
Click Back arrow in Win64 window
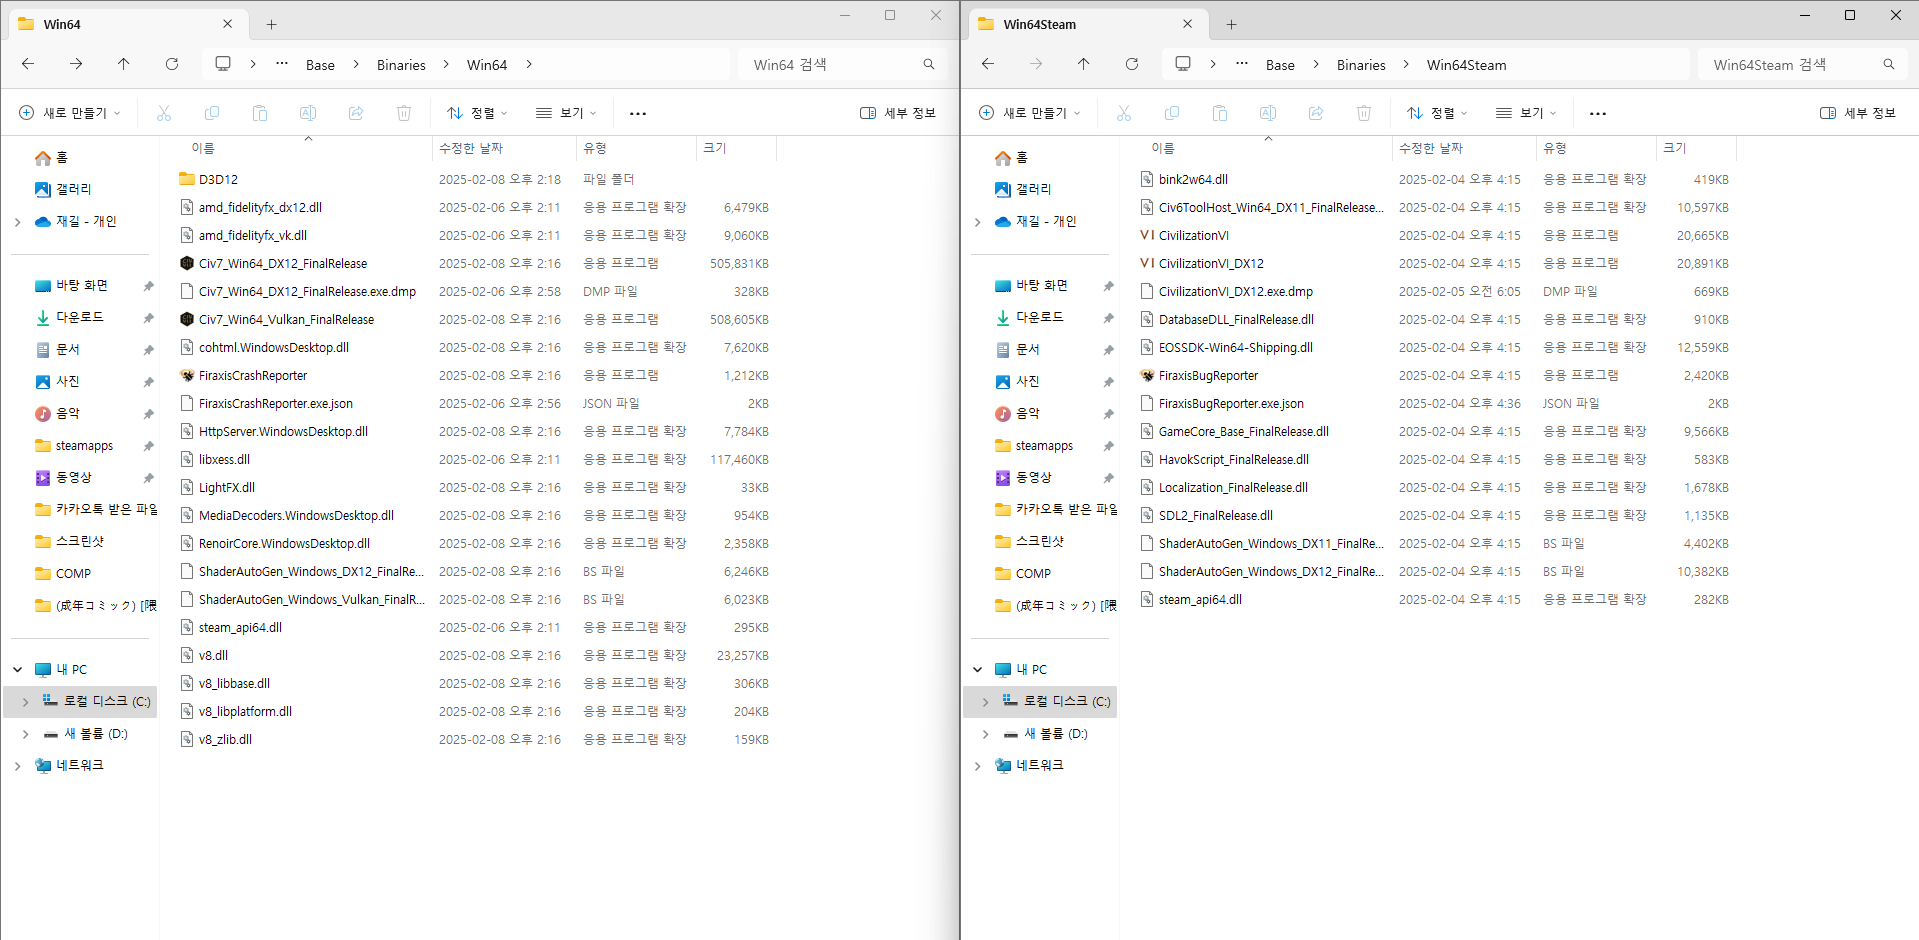pos(28,64)
